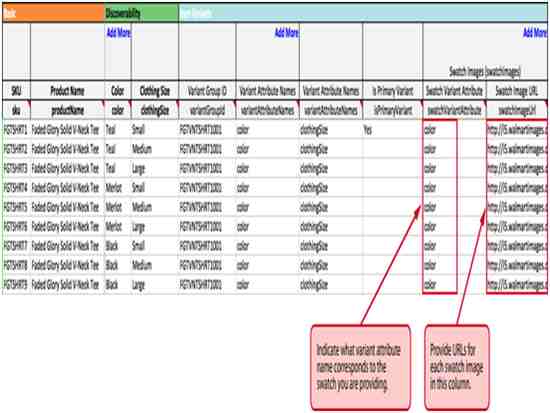Select SKU cell FGTSHIRT6
The width and height of the screenshot is (550, 413).
pyautogui.click(x=16, y=227)
